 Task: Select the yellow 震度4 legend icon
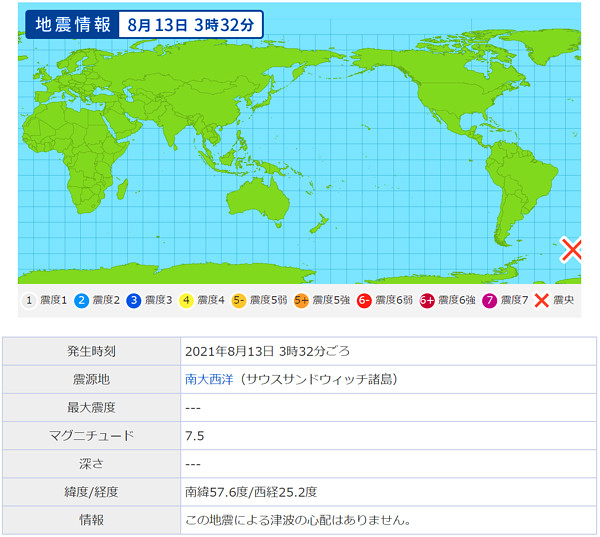click(186, 300)
